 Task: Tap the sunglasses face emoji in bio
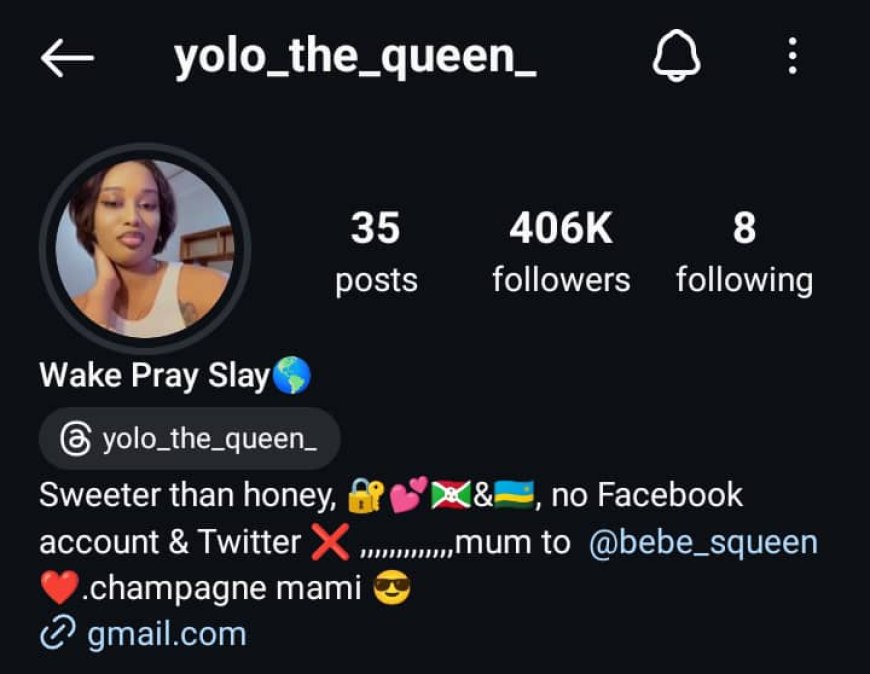(x=392, y=587)
